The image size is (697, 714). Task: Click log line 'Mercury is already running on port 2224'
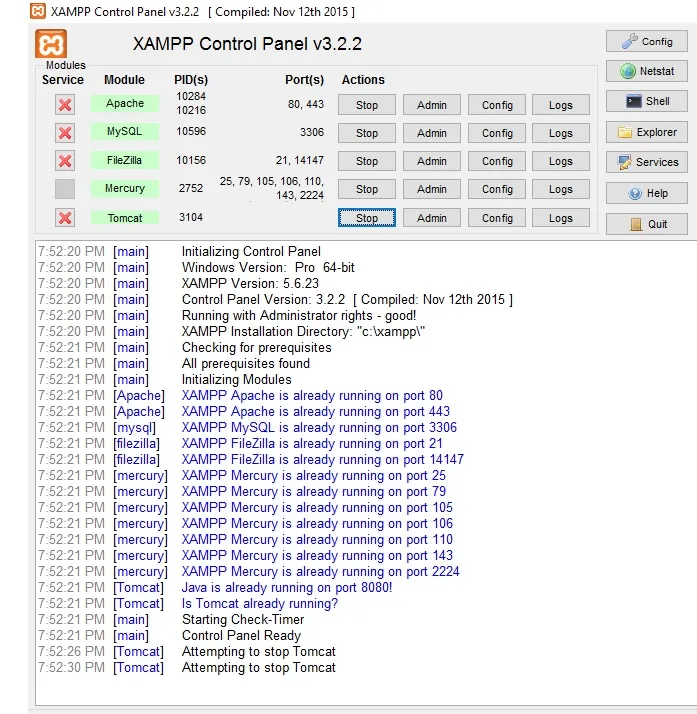coord(321,571)
